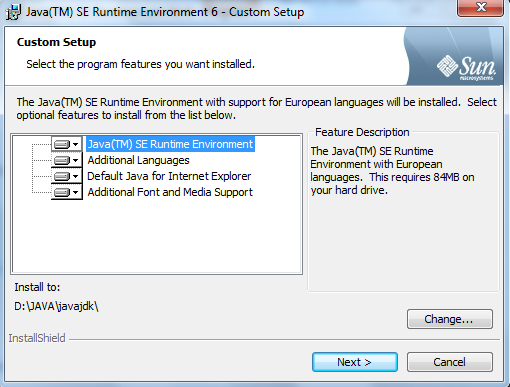
Task: Select Java(TM) SE Runtime Environment feature row
Action: (x=170, y=144)
